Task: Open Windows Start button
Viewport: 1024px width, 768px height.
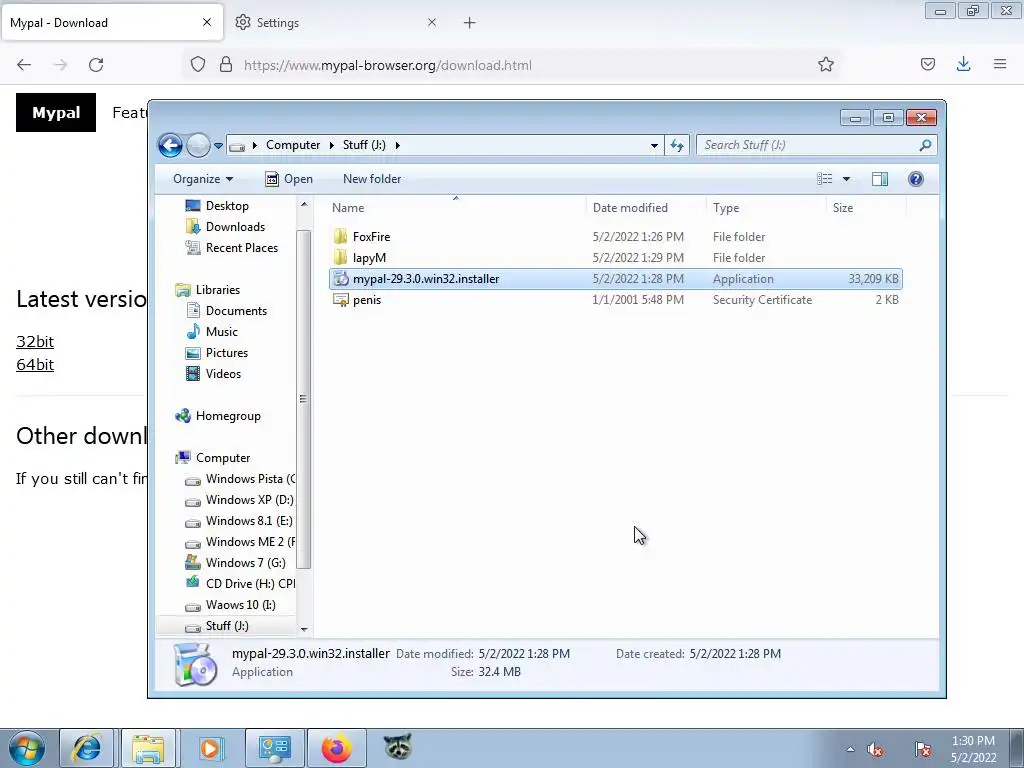Action: [27, 748]
